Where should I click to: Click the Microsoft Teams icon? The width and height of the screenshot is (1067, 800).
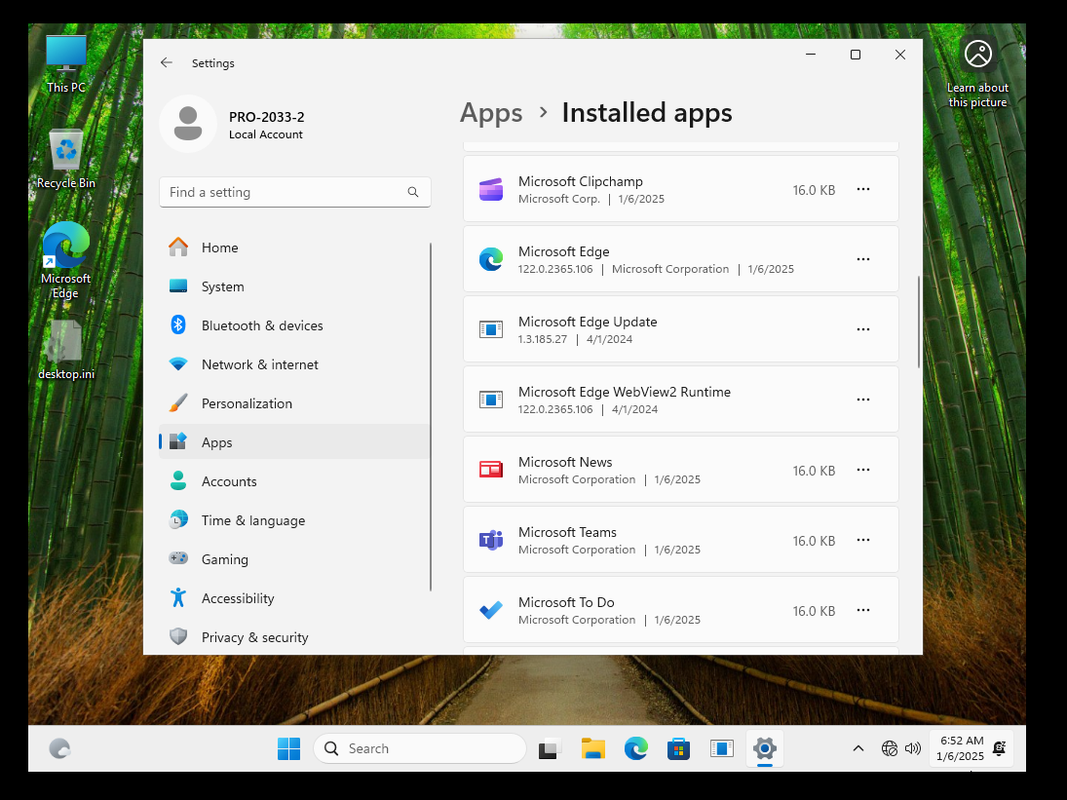(491, 539)
